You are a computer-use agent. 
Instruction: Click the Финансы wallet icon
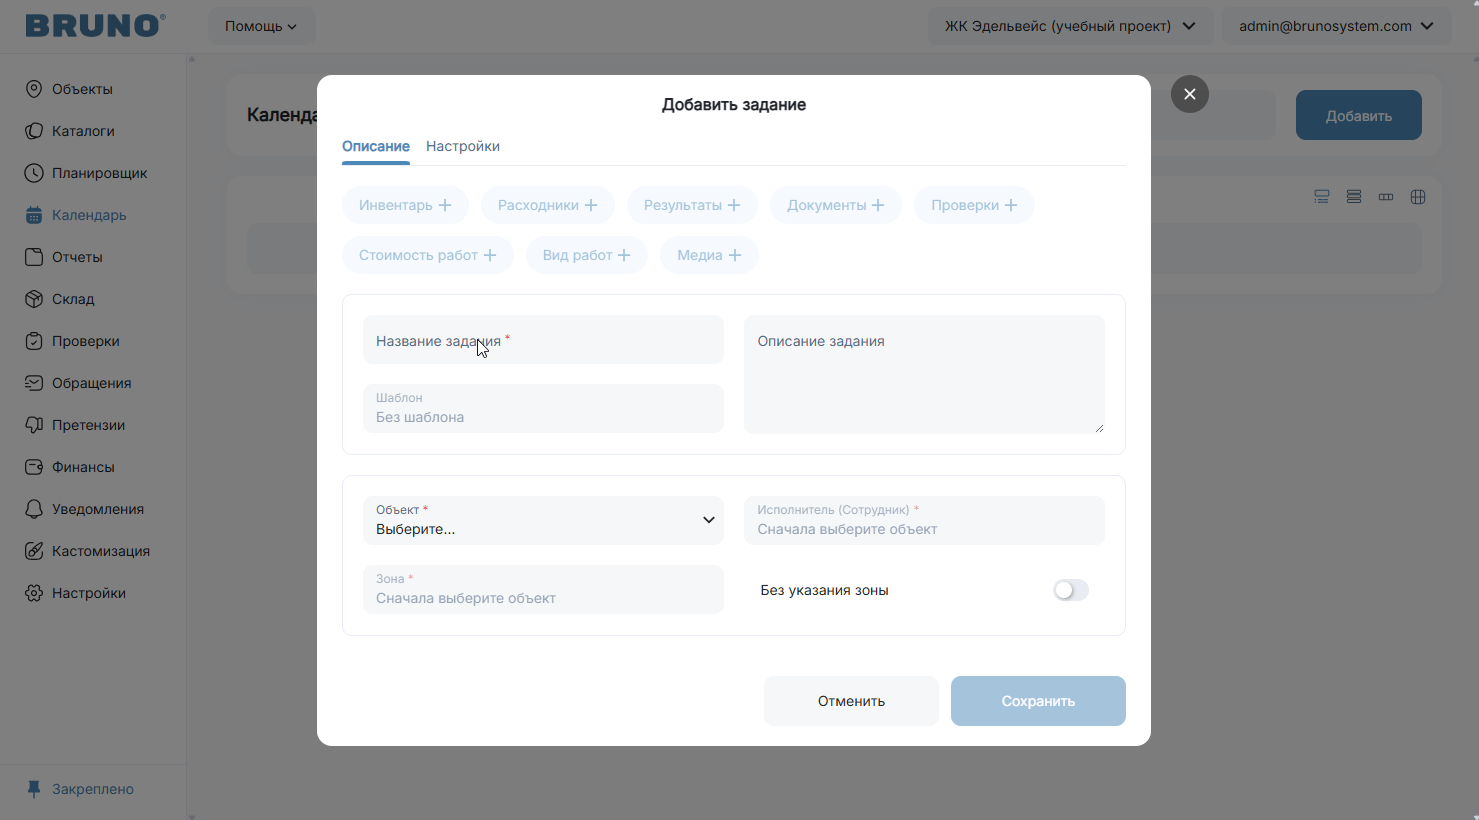point(34,467)
